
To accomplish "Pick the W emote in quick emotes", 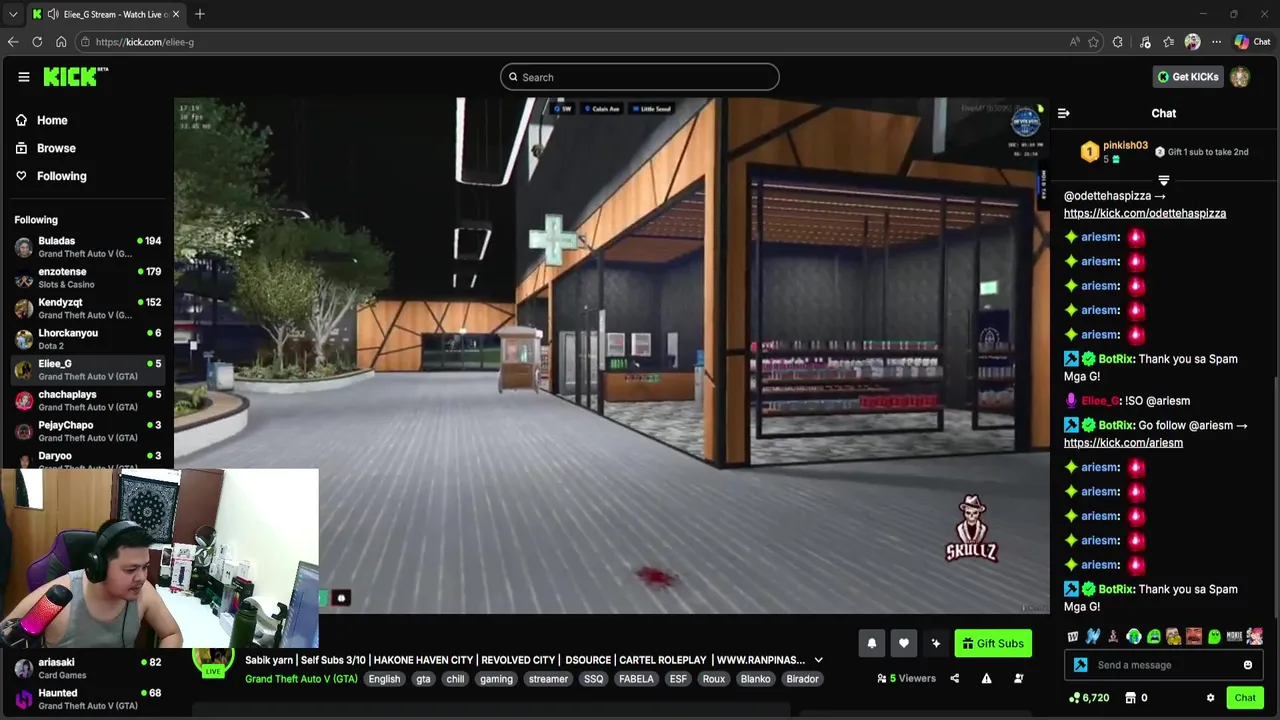I will point(1073,636).
